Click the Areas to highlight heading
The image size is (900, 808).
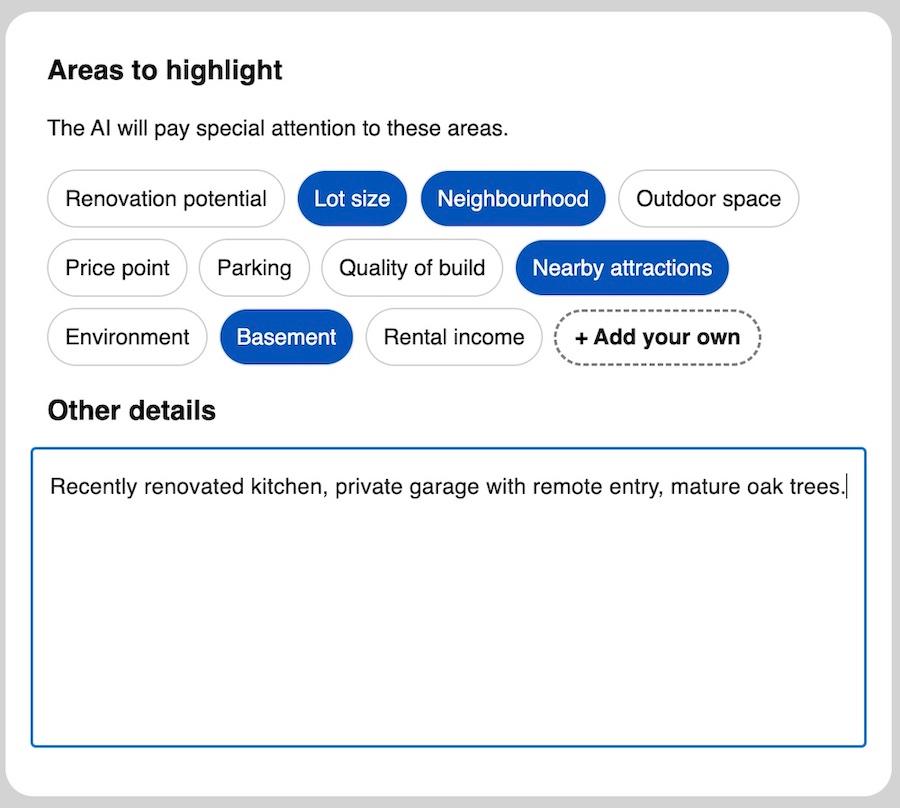(x=165, y=70)
